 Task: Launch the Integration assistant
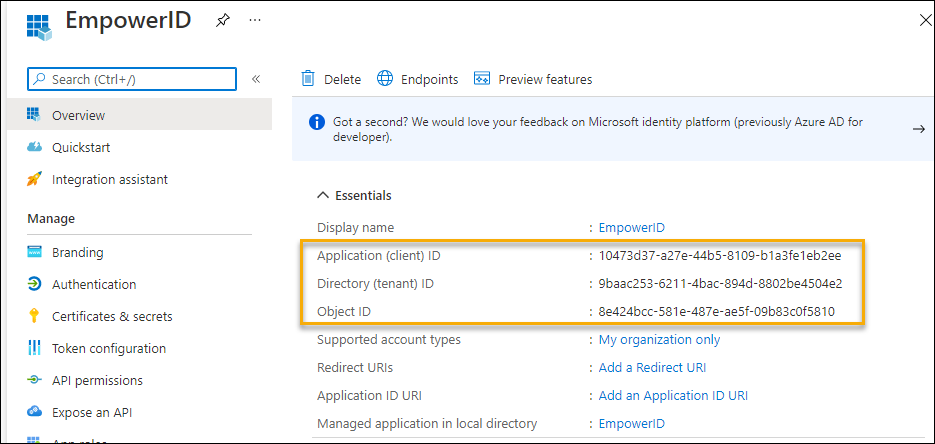pyautogui.click(x=109, y=179)
